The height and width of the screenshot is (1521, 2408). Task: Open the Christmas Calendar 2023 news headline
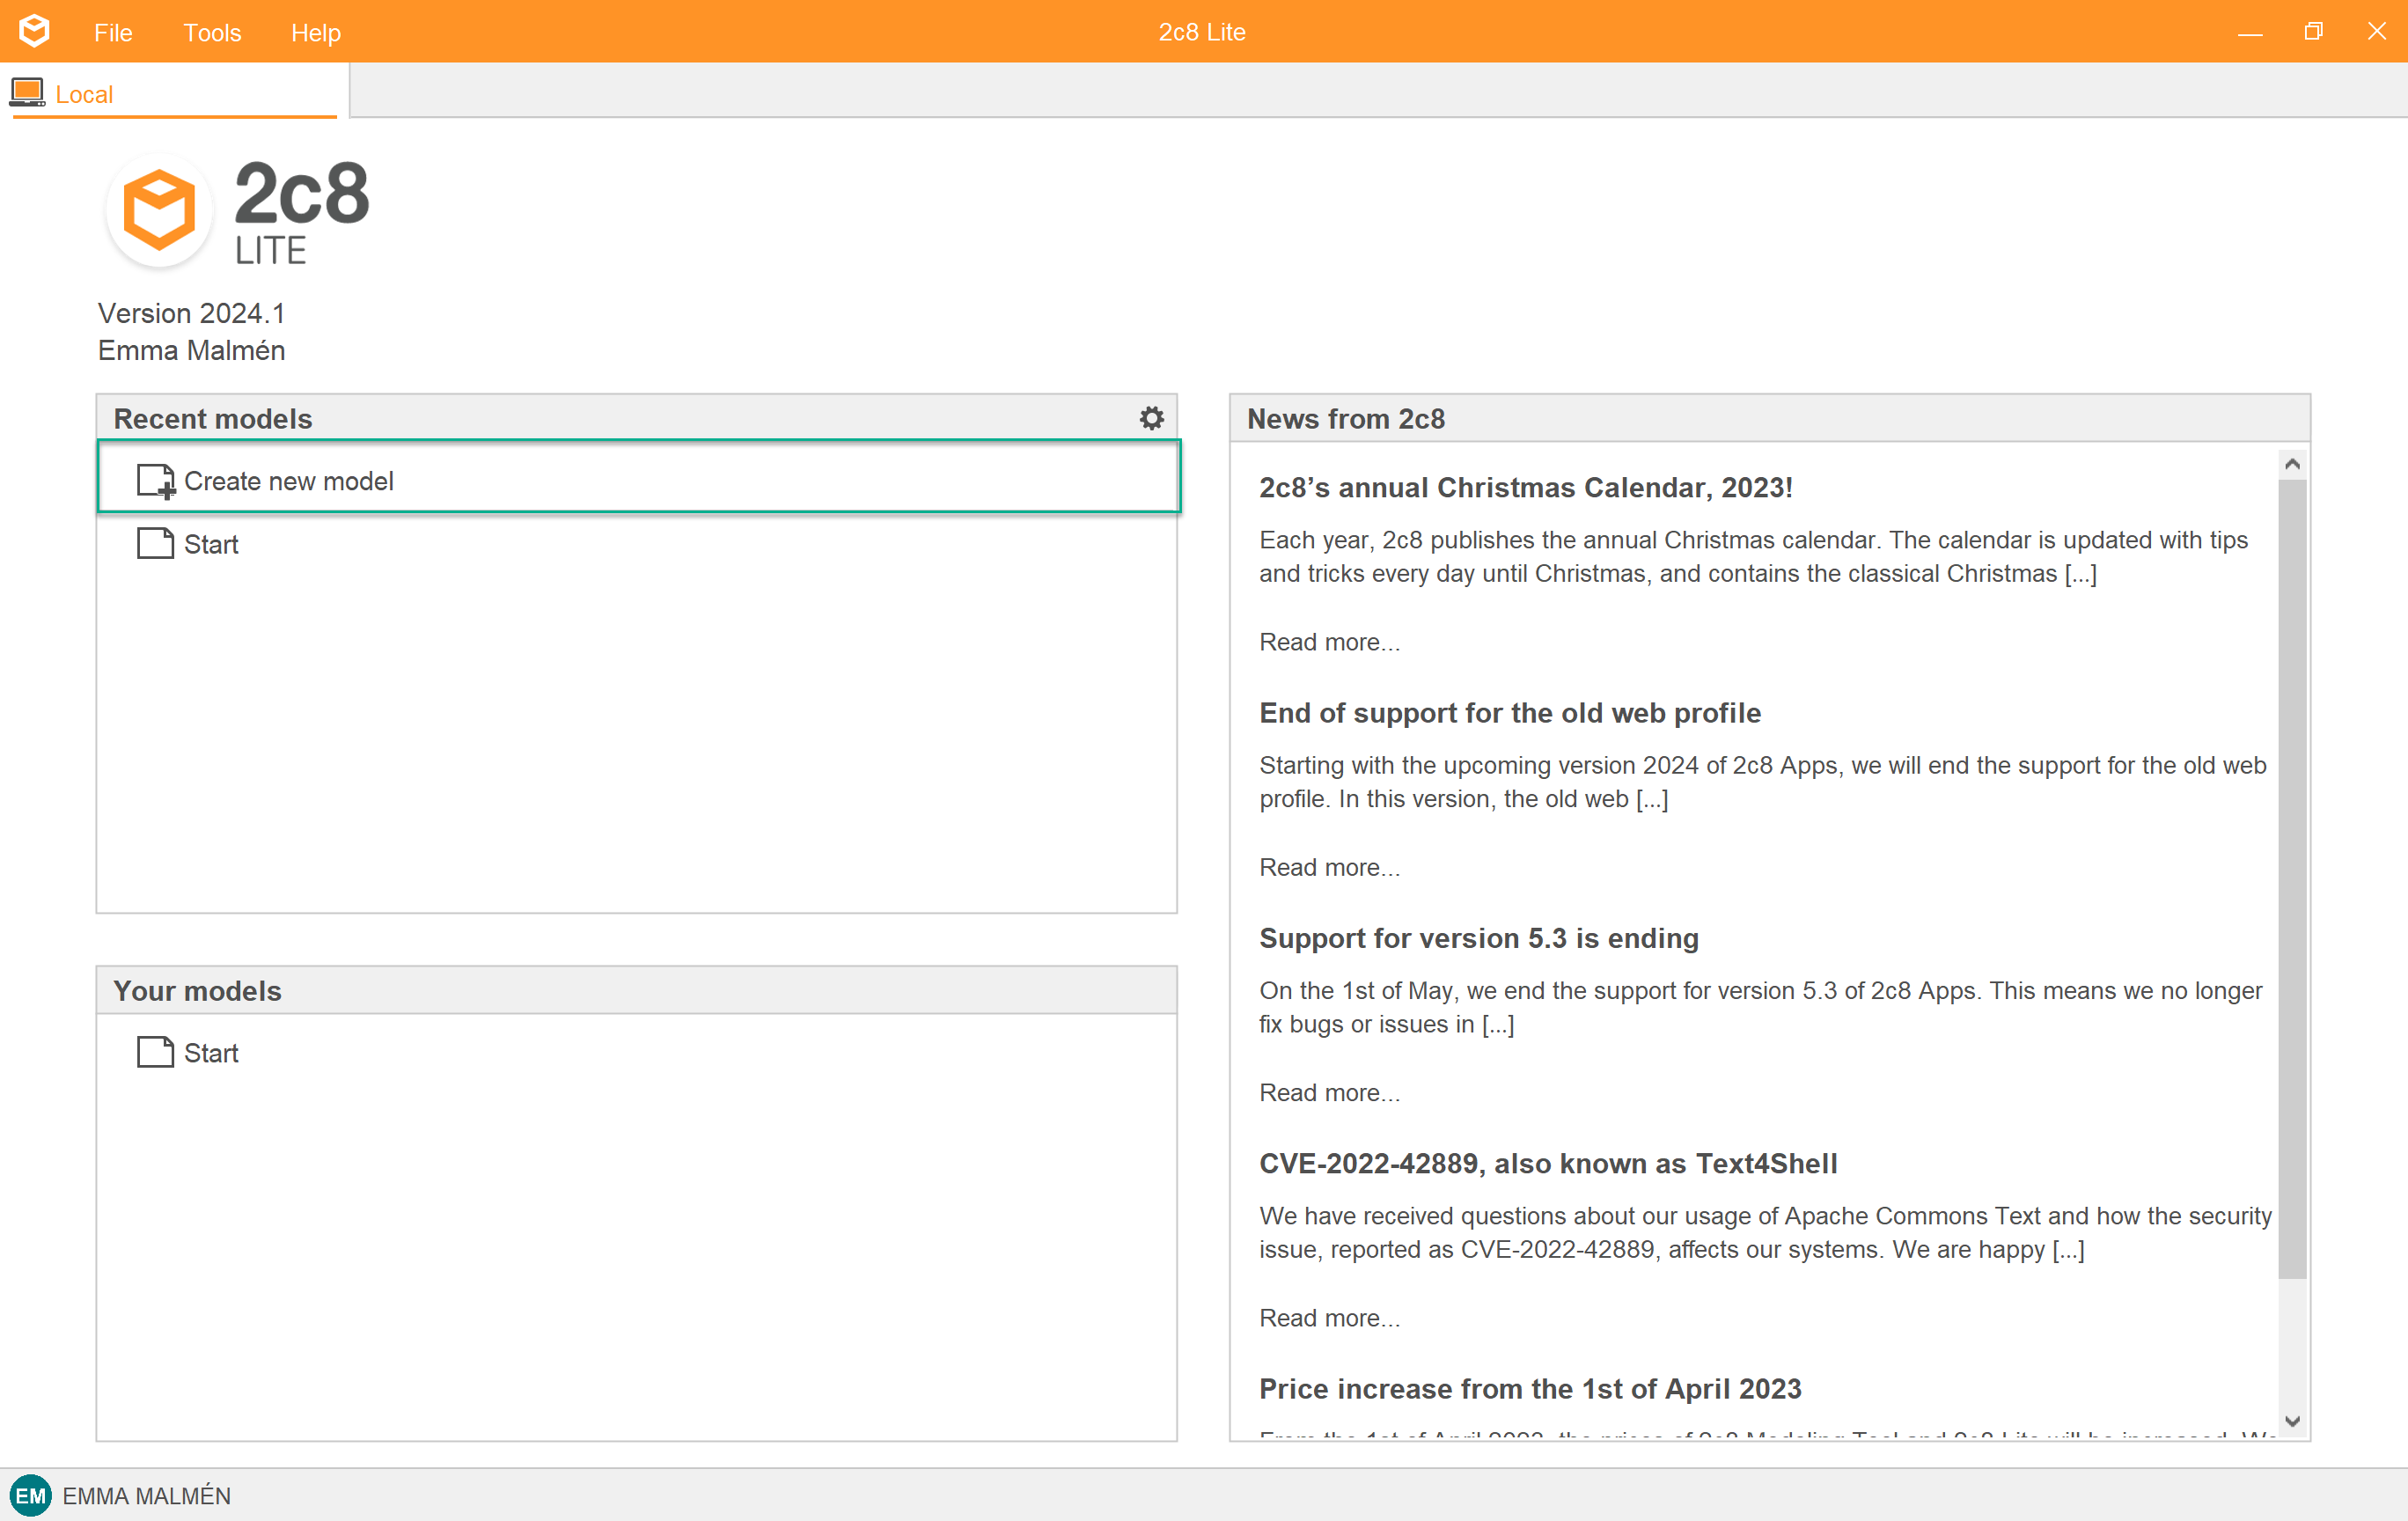coord(1526,487)
